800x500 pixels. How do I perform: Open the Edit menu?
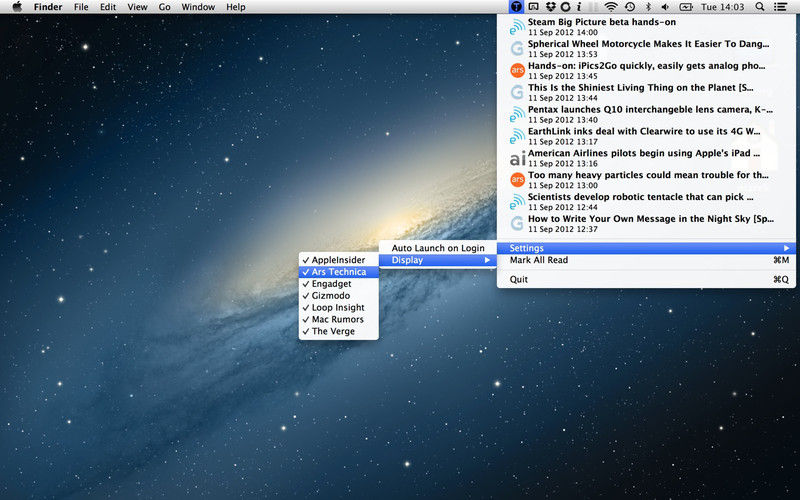tap(108, 7)
